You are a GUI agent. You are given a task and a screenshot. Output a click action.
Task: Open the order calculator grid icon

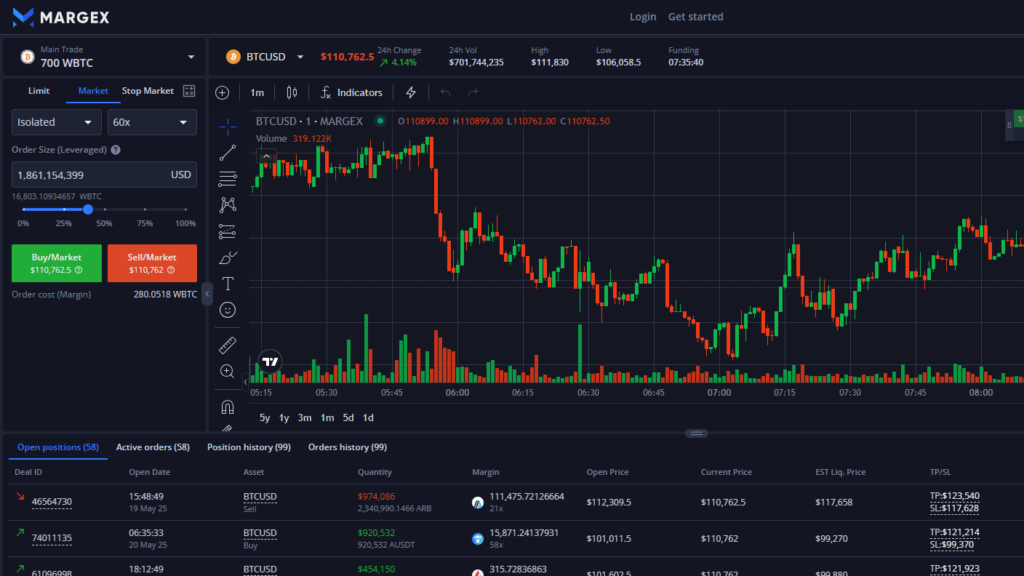tap(189, 91)
